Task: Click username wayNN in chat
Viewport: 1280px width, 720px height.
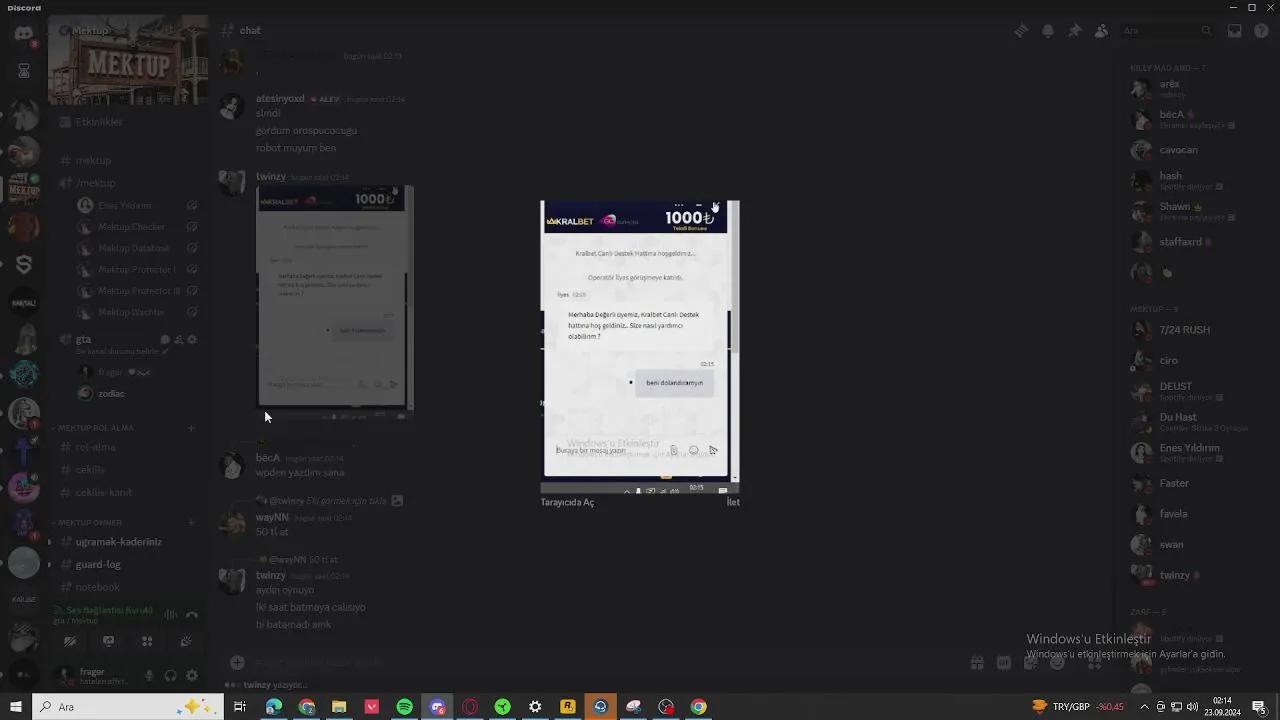Action: [x=272, y=518]
